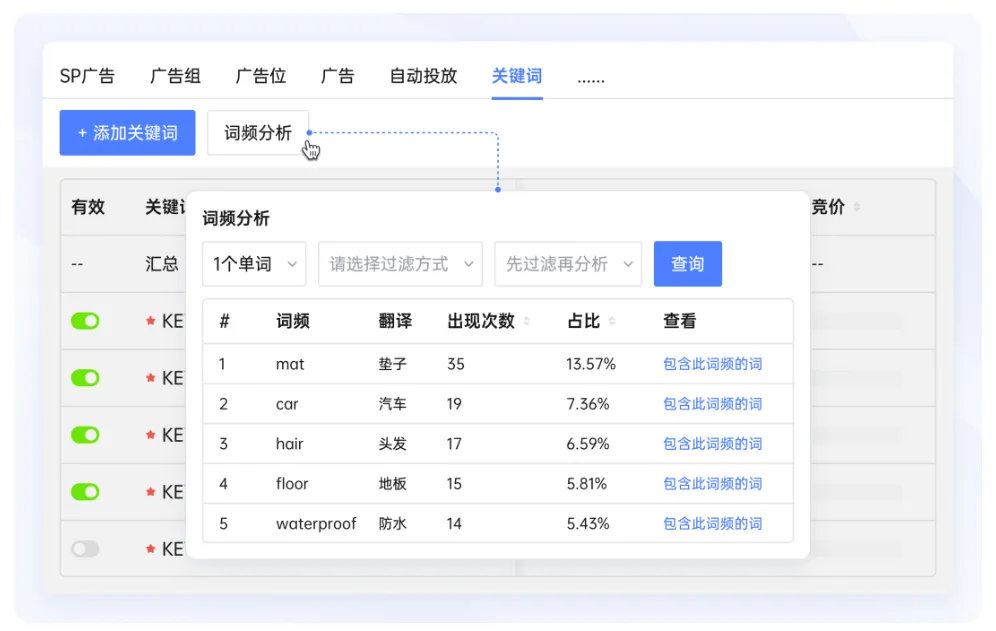The image size is (996, 631).
Task: Sort by 出现次数 column arrows
Action: 527,322
